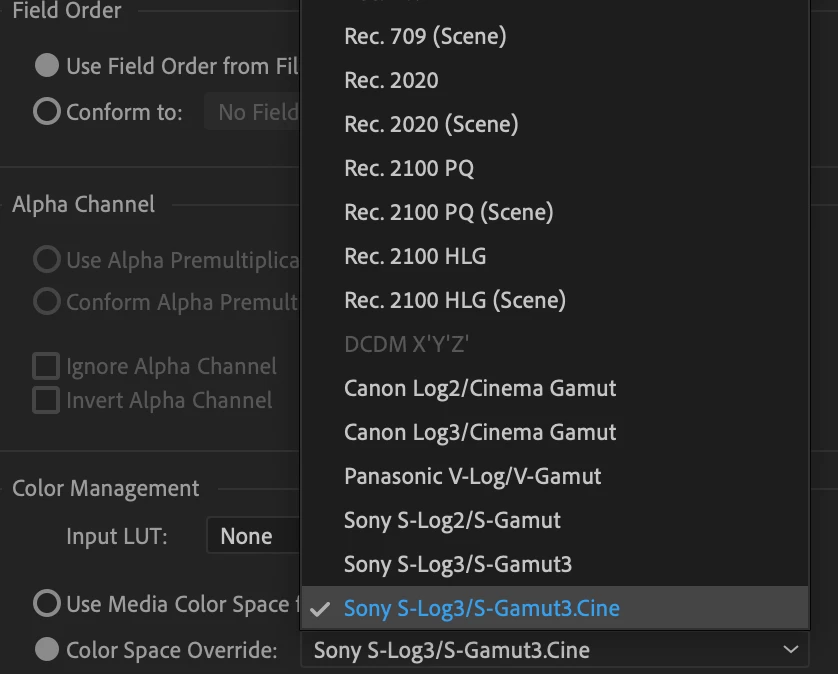The image size is (838, 674).
Task: Click Color Space Override dropdown chevron
Action: [x=790, y=650]
